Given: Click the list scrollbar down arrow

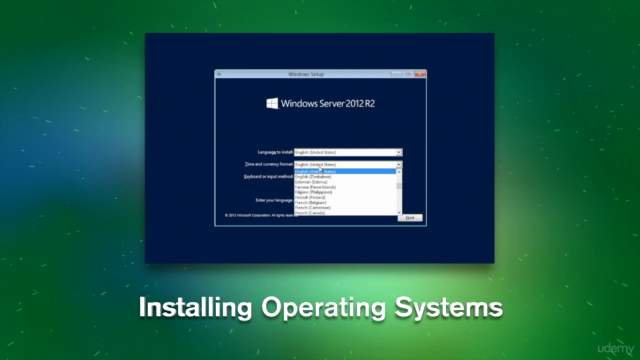Looking at the screenshot, I should (399, 213).
